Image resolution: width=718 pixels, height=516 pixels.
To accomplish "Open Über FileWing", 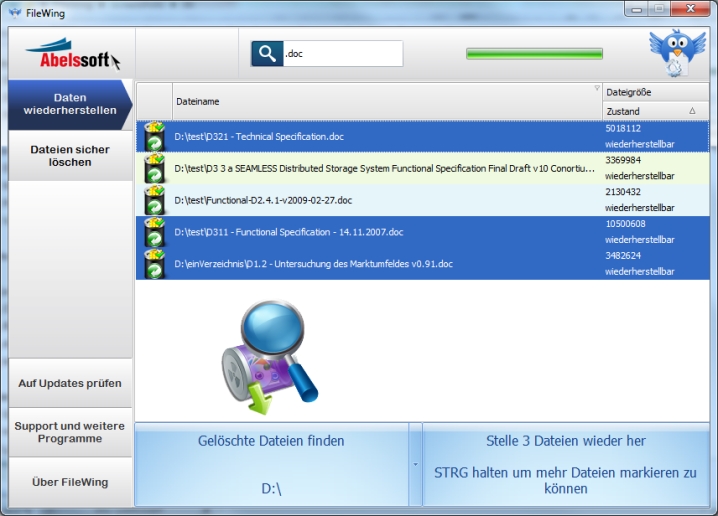I will tap(70, 482).
